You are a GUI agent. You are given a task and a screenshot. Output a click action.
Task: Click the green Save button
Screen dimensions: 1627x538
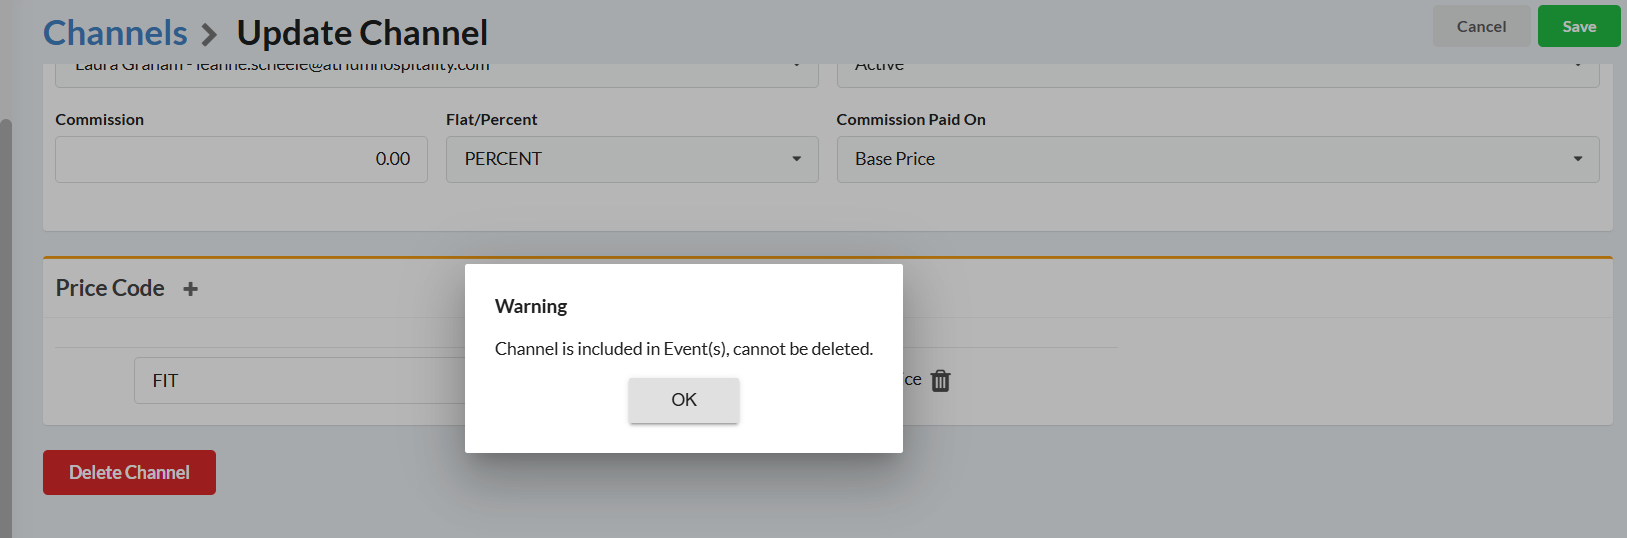(1578, 27)
